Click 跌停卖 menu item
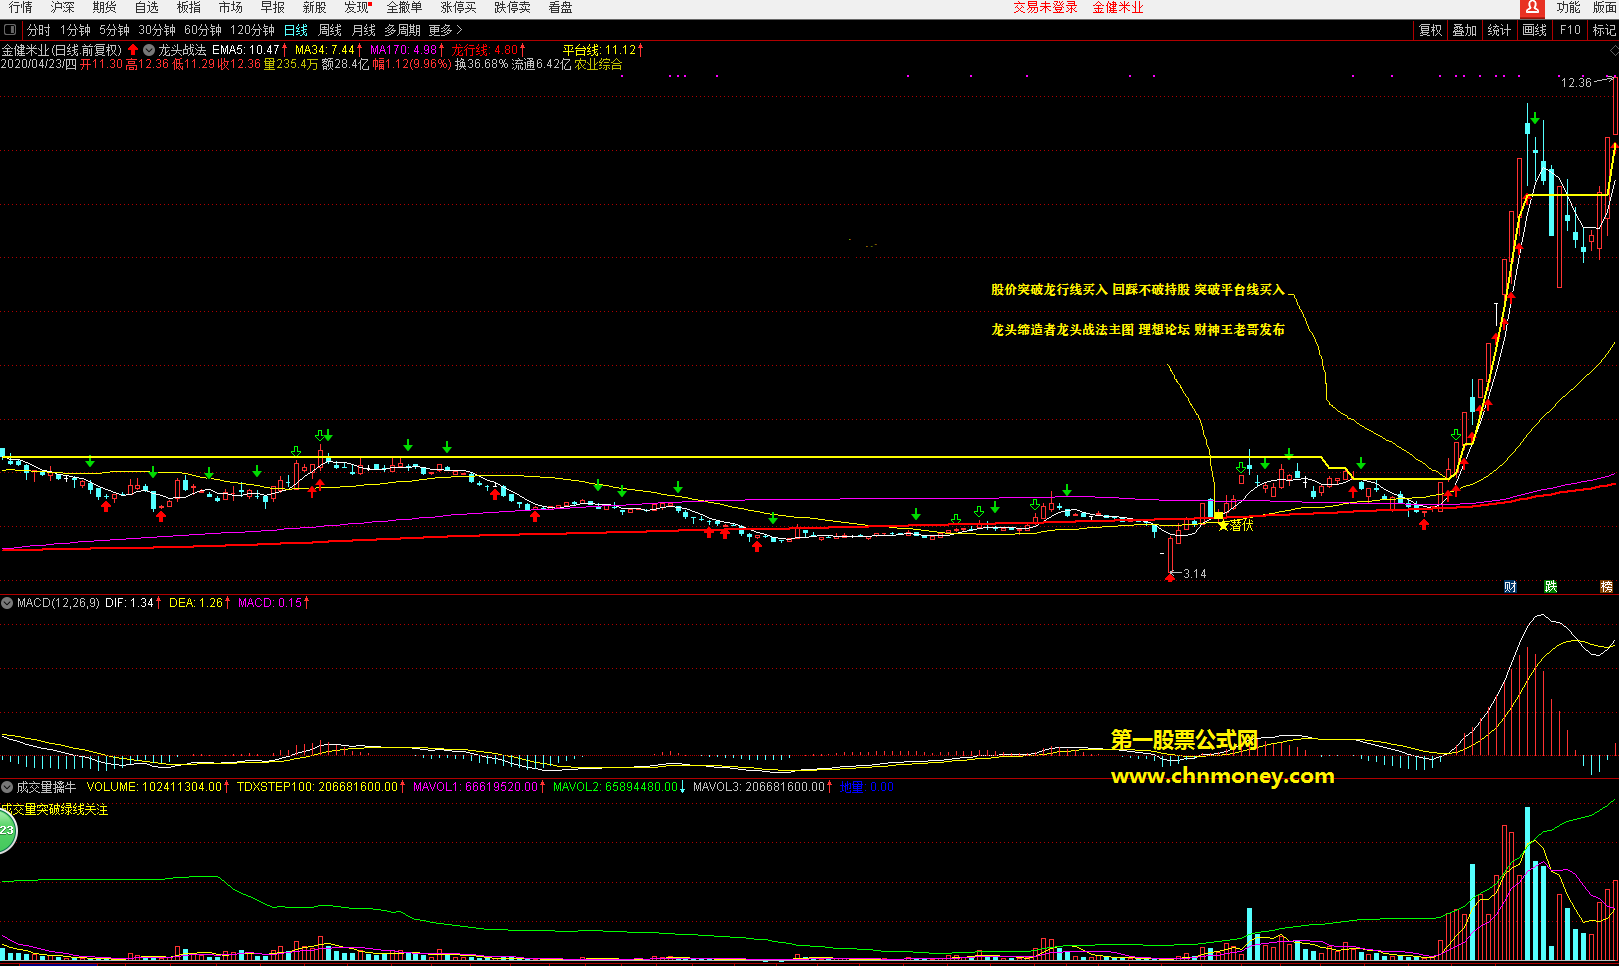1619x966 pixels. [x=512, y=7]
